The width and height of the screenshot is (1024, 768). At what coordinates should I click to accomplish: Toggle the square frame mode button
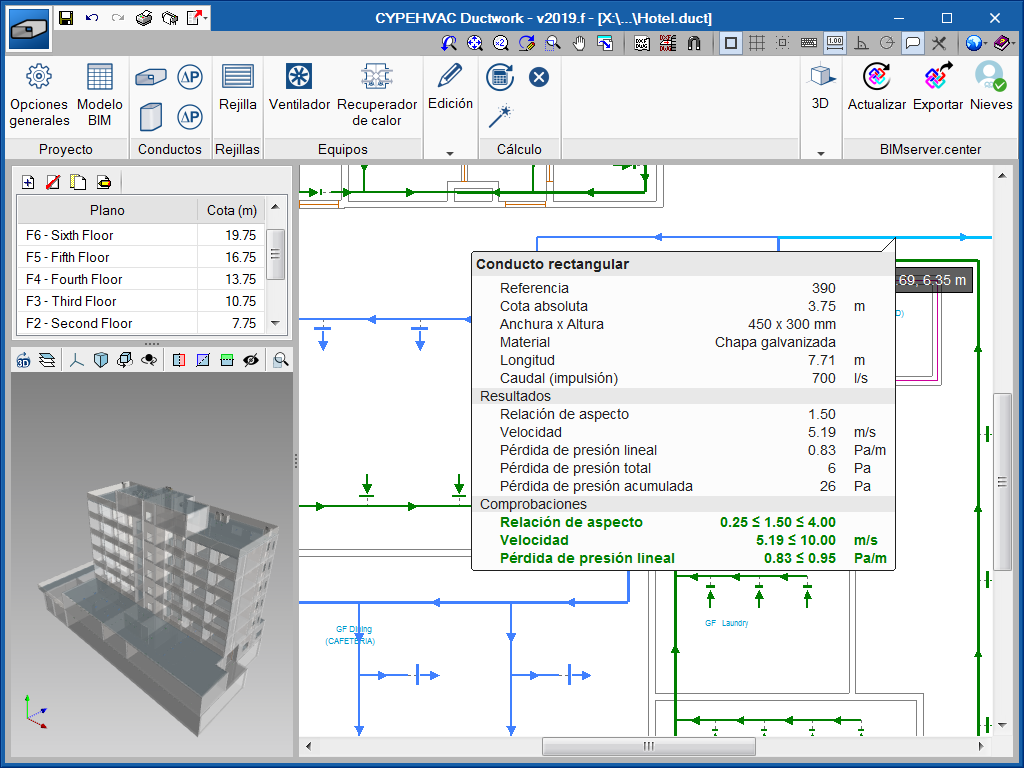click(731, 43)
